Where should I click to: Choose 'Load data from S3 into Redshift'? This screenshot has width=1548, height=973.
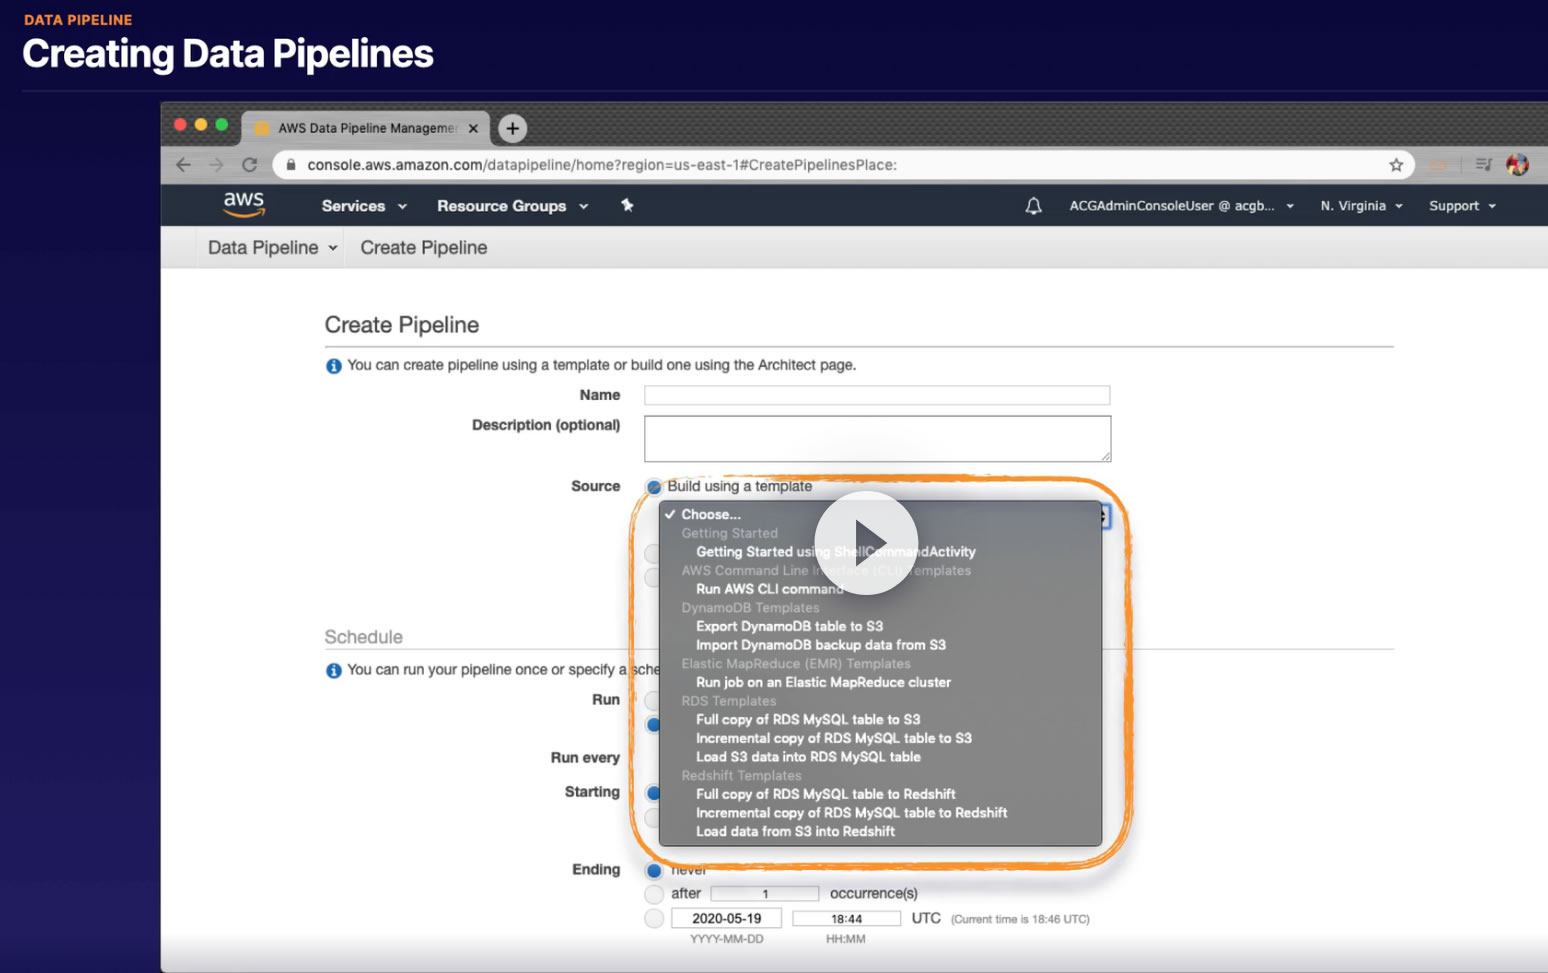click(795, 832)
